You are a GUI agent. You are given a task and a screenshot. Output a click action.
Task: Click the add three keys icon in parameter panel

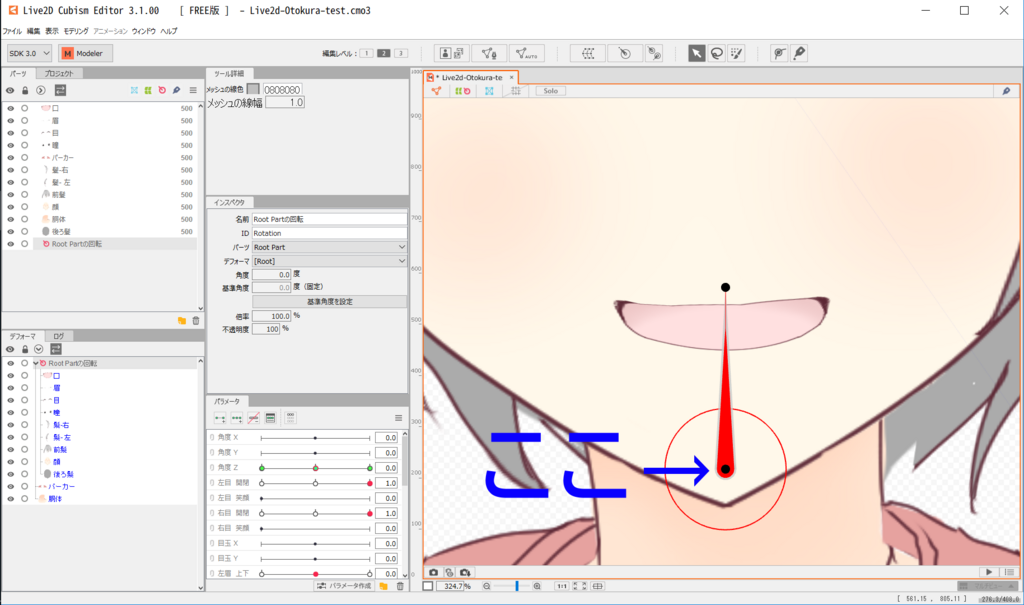point(237,418)
